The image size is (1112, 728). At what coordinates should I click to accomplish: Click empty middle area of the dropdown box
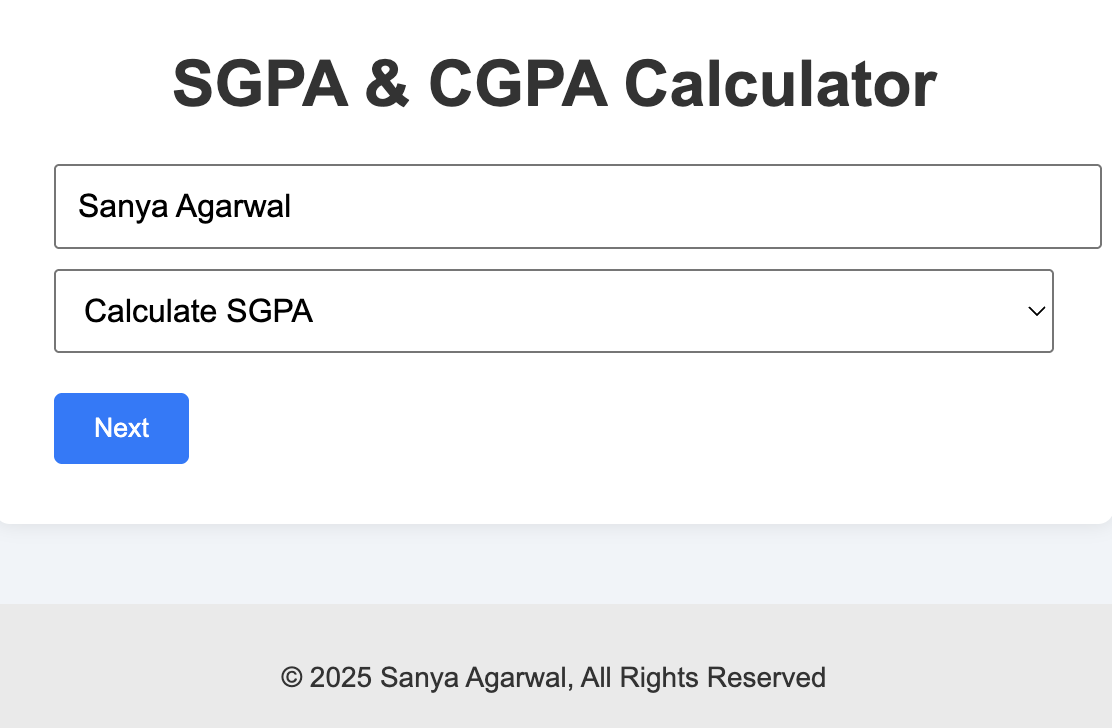tap(650, 311)
